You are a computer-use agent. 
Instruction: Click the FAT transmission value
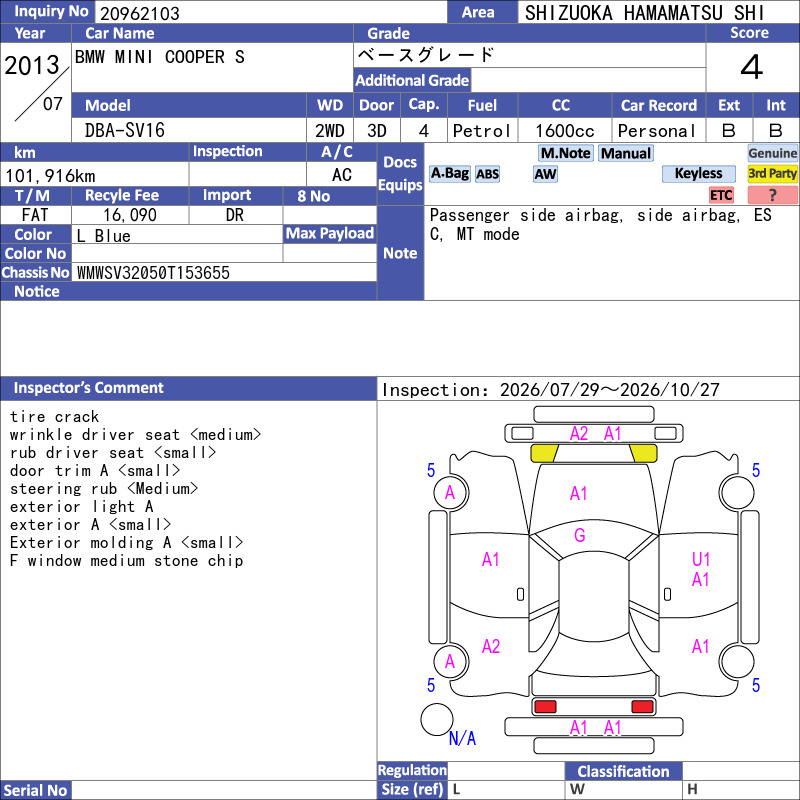(35, 215)
